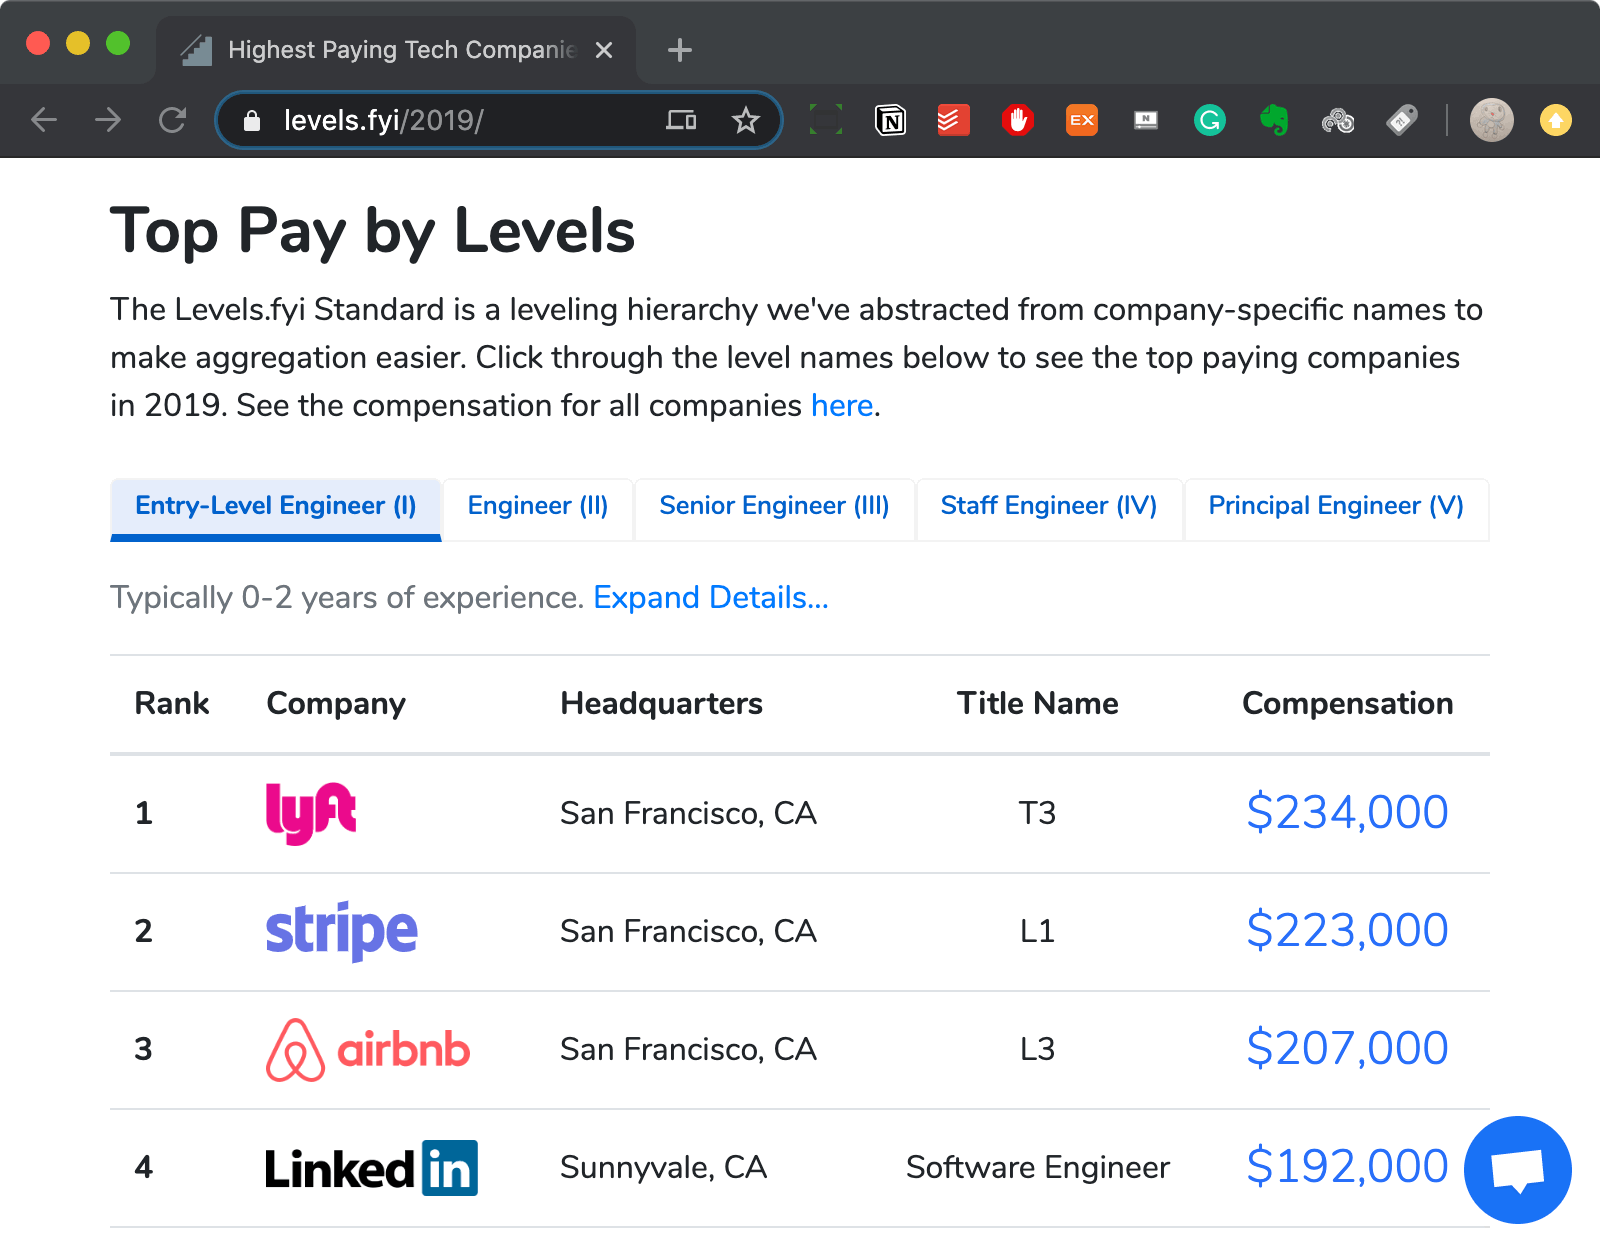Select the Entry-Level Engineer (I) tab
Screen dimensions: 1600x1252
tap(276, 509)
